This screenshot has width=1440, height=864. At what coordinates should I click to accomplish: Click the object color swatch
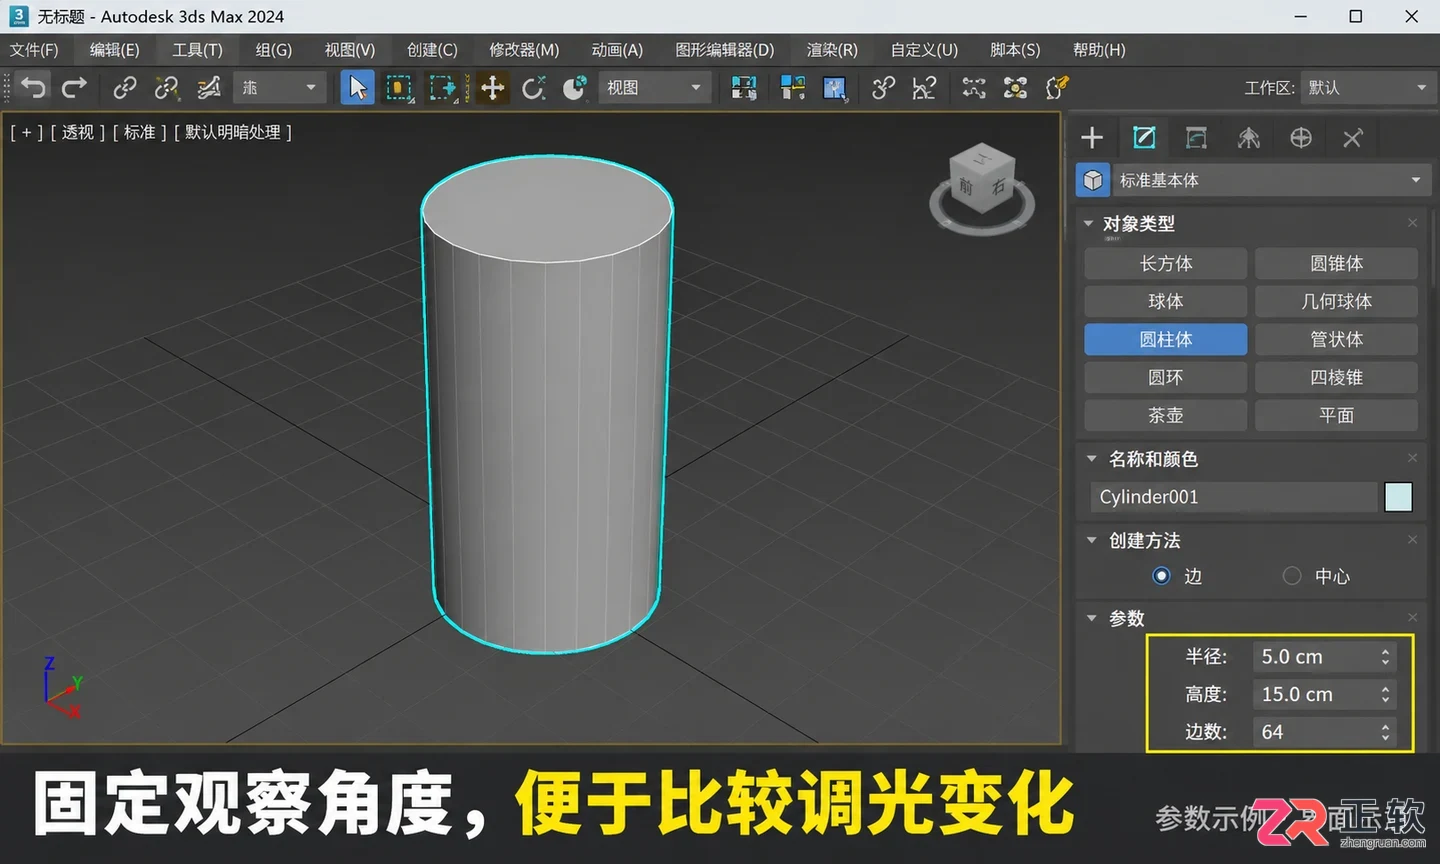[1398, 497]
